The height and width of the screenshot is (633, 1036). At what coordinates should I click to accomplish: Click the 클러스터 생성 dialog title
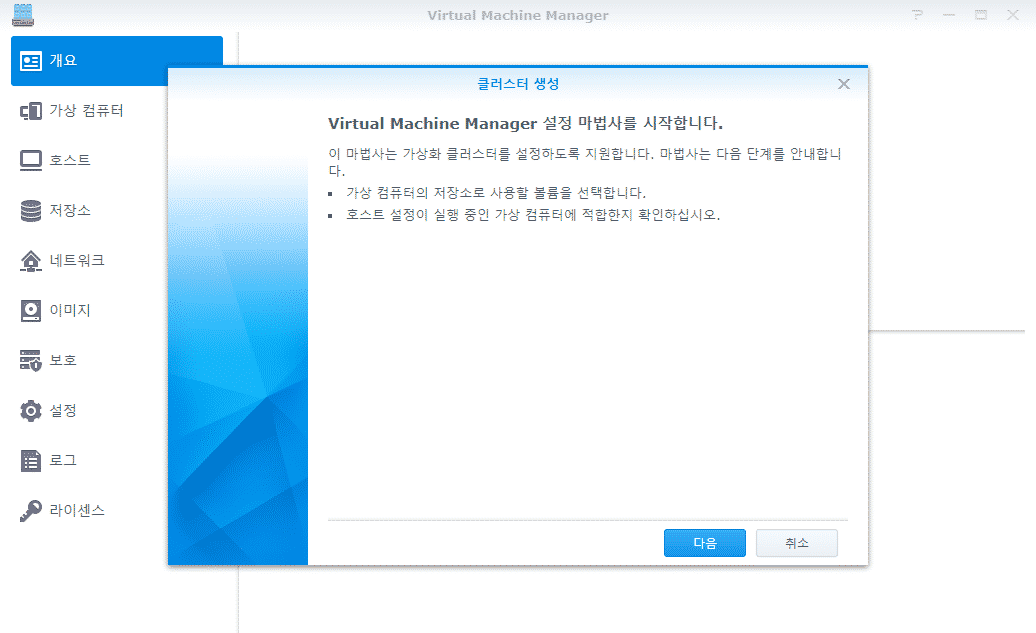[518, 84]
